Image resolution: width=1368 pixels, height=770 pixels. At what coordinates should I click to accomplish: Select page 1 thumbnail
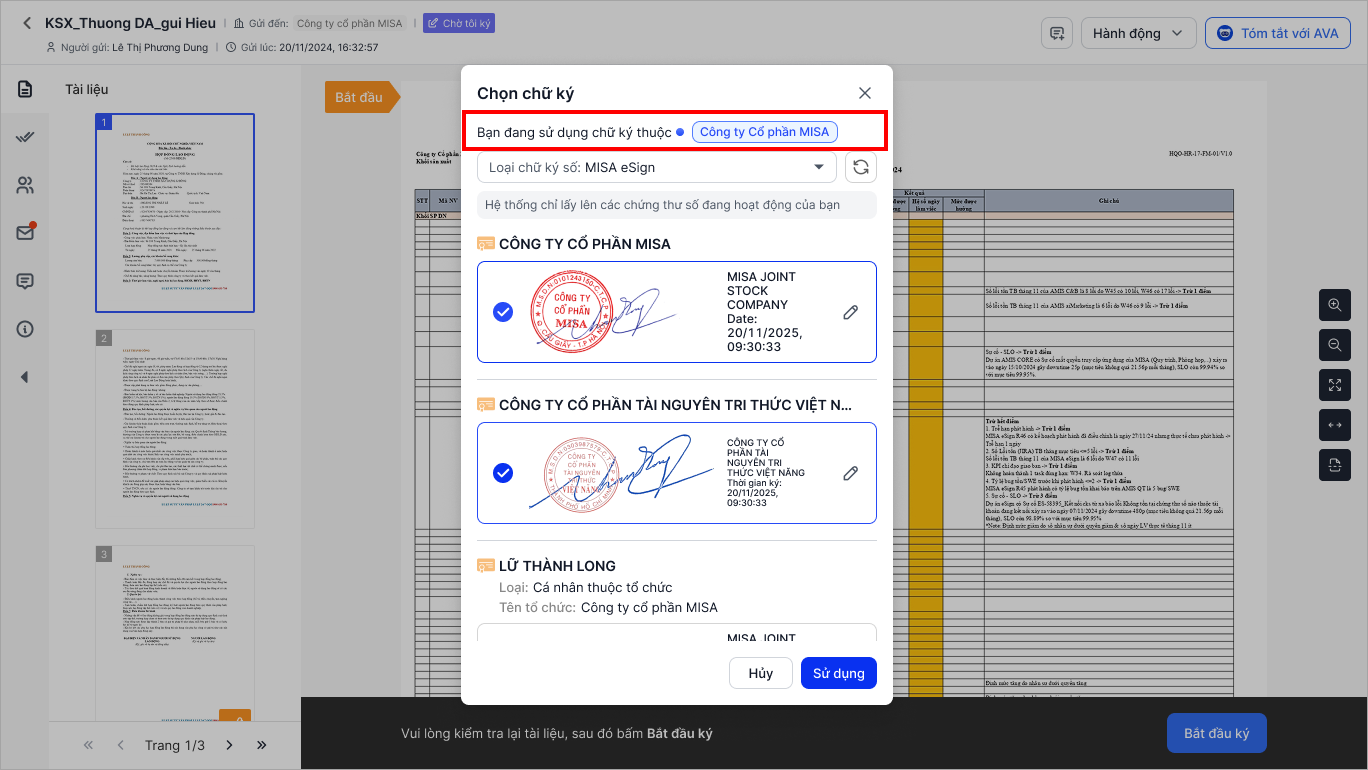tap(175, 213)
